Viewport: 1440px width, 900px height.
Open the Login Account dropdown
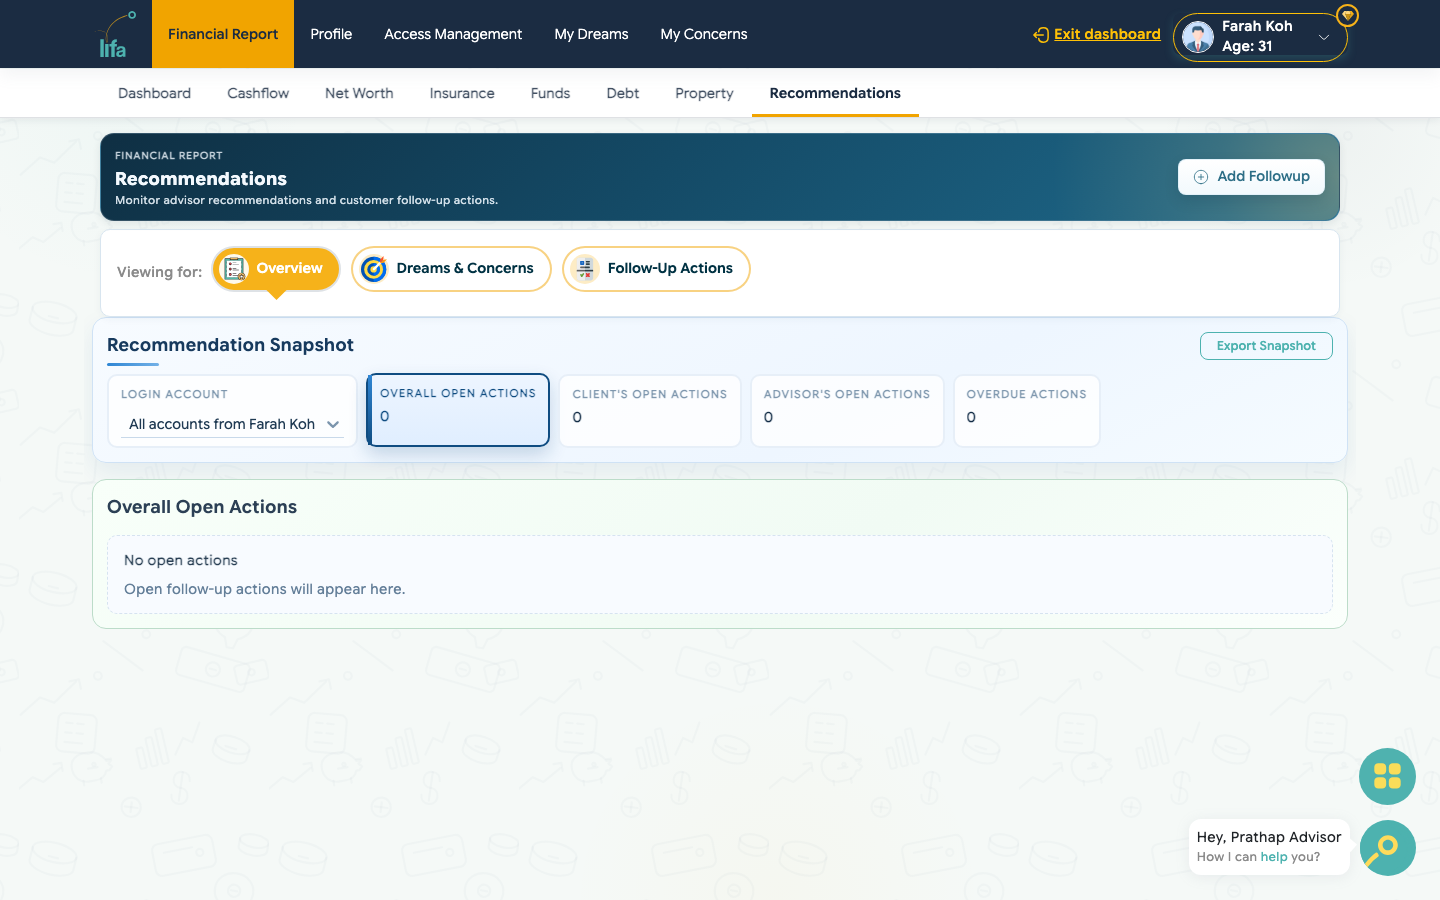[232, 424]
